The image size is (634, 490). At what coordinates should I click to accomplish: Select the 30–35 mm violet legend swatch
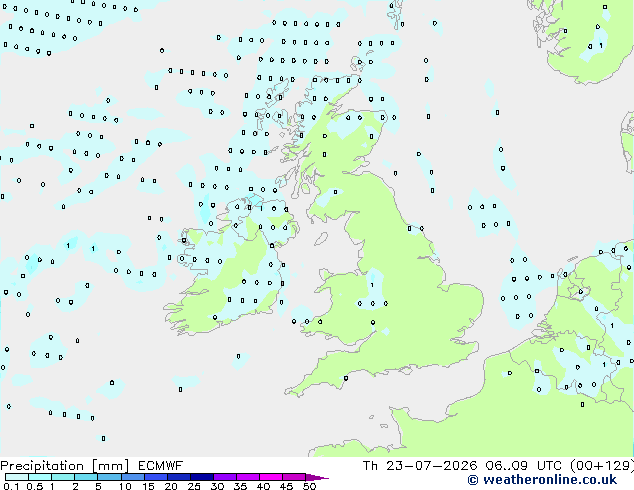(x=225, y=477)
